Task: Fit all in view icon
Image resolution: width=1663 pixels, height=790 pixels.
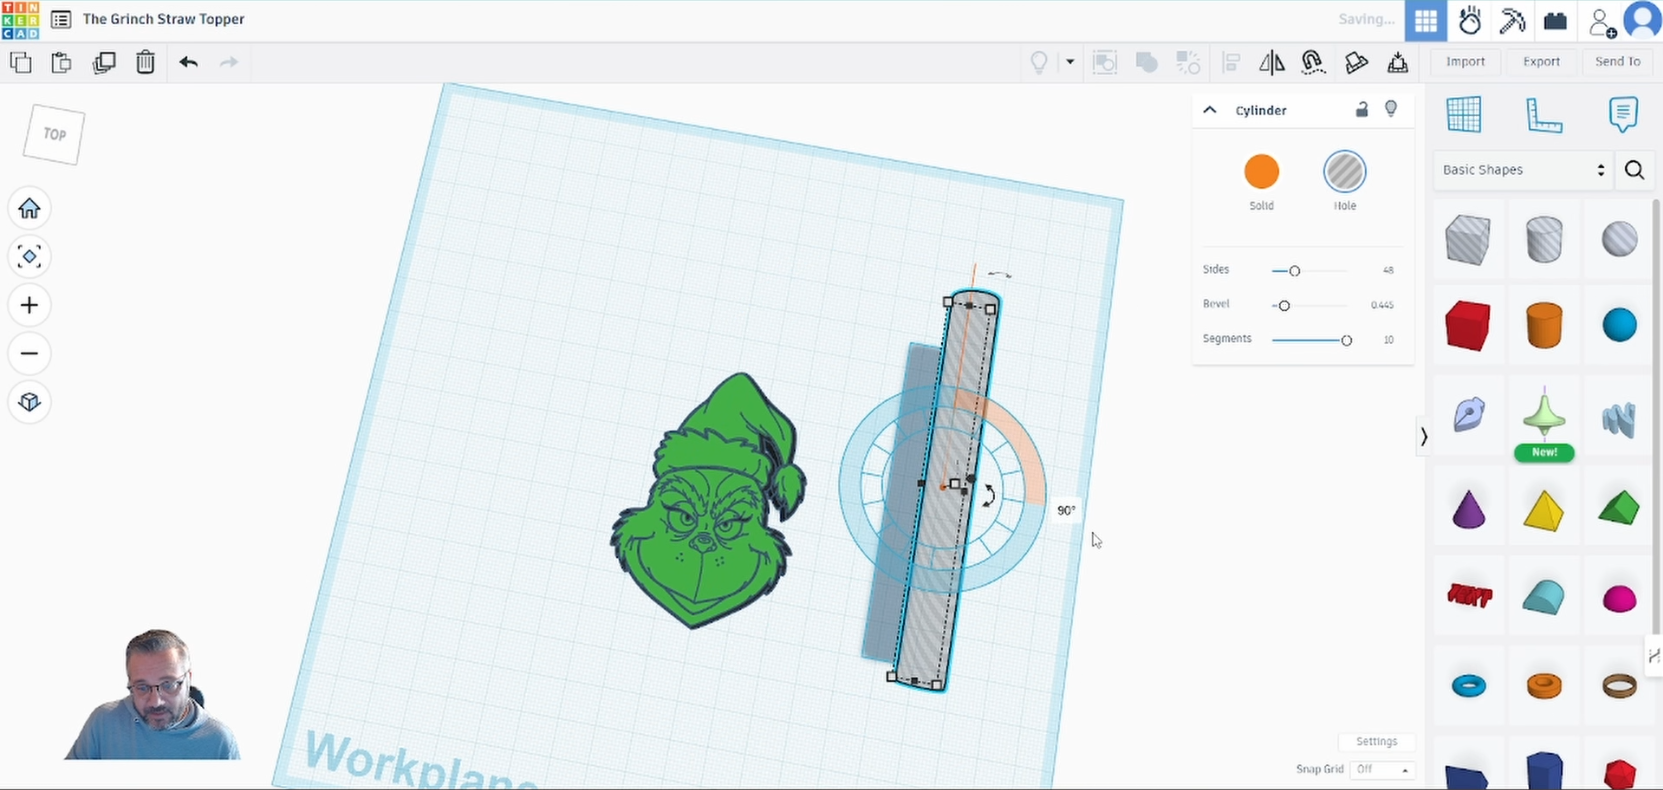Action: (29, 257)
